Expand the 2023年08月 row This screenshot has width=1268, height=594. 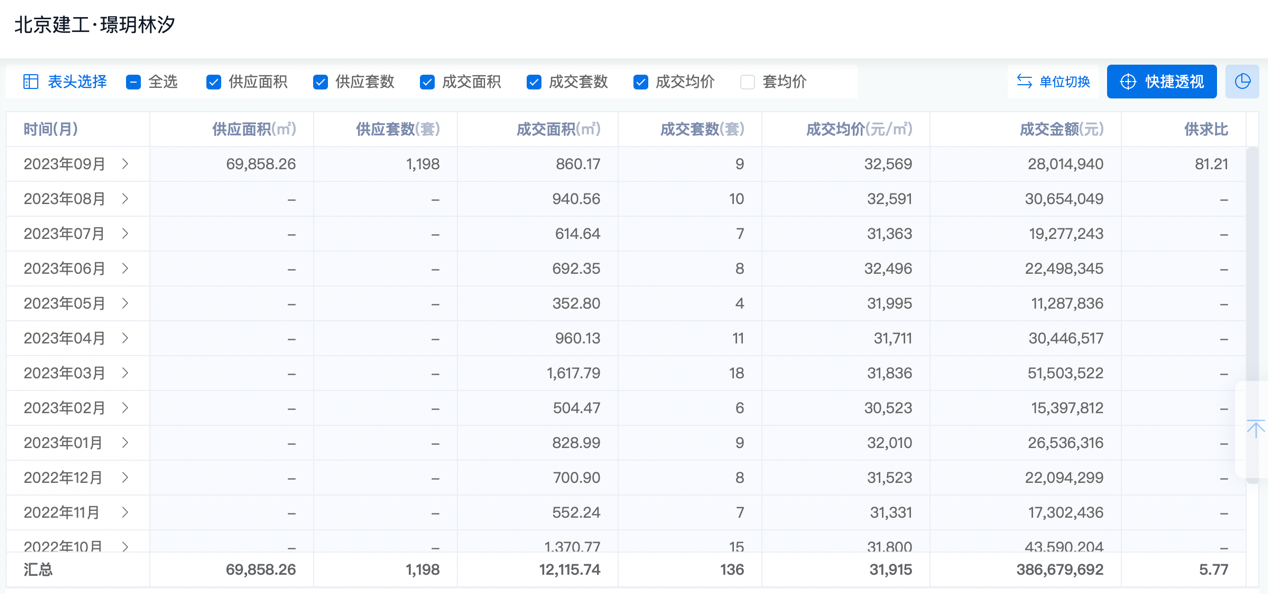coord(125,199)
